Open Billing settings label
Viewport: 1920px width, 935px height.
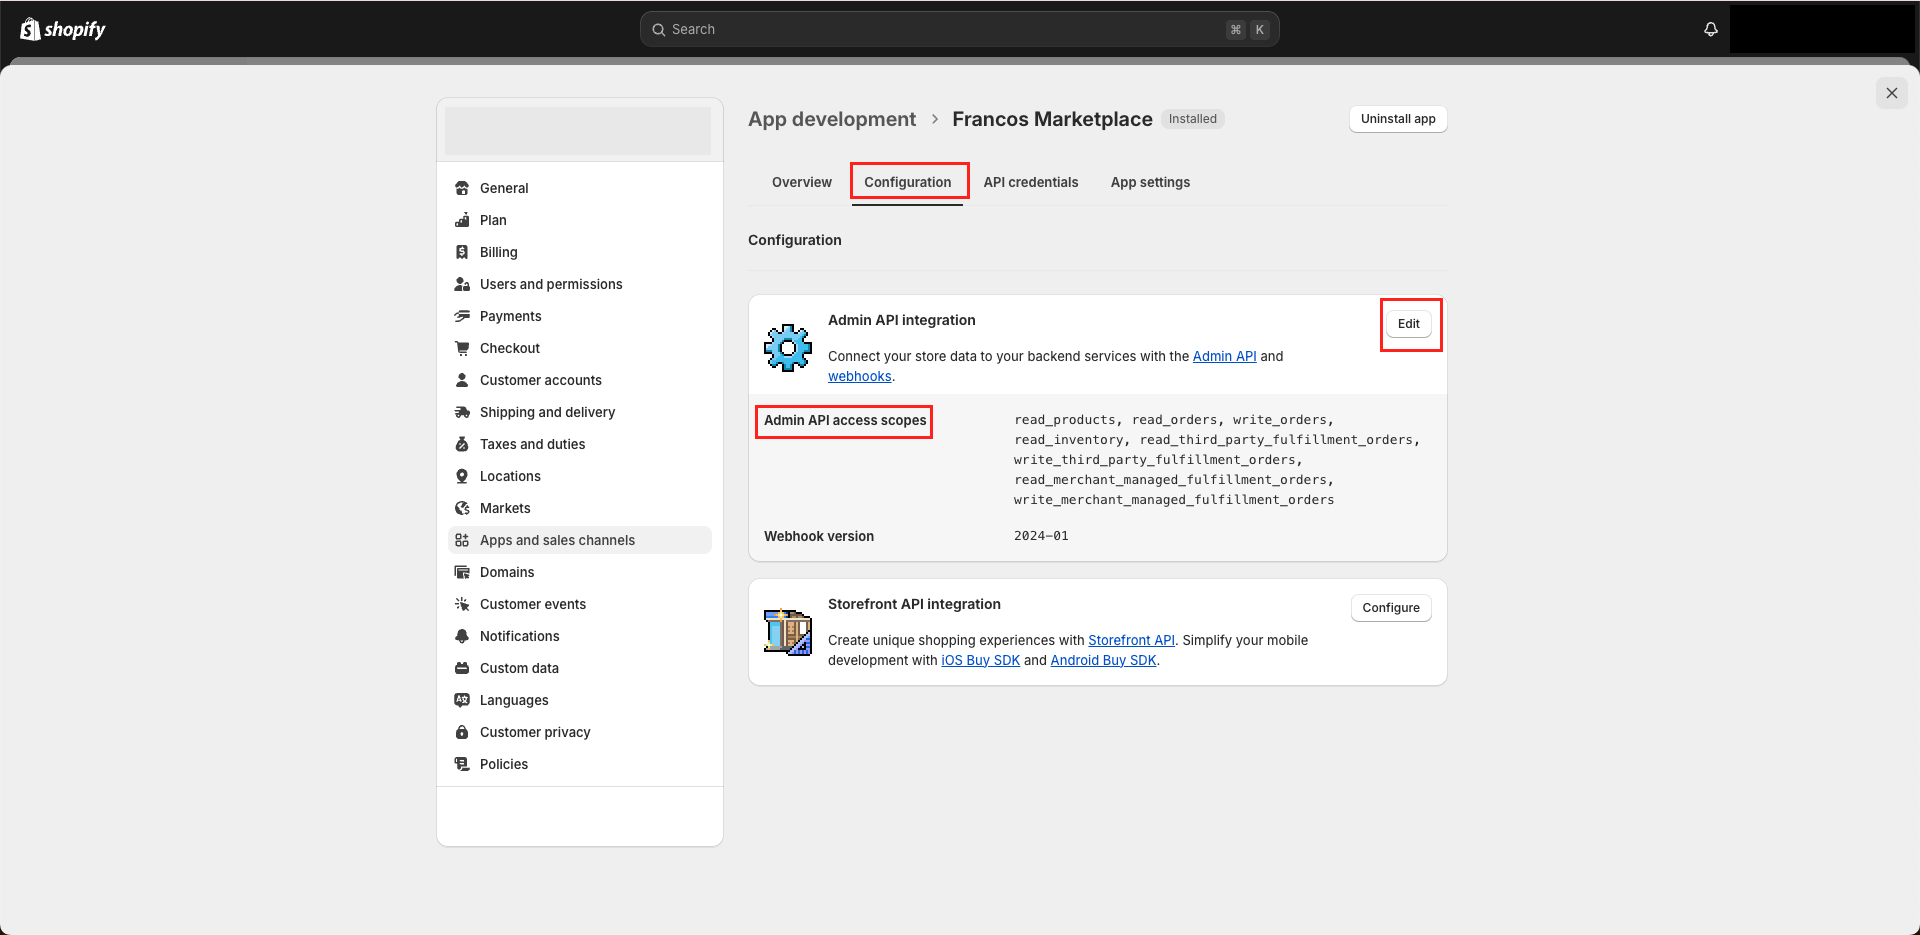click(x=499, y=252)
